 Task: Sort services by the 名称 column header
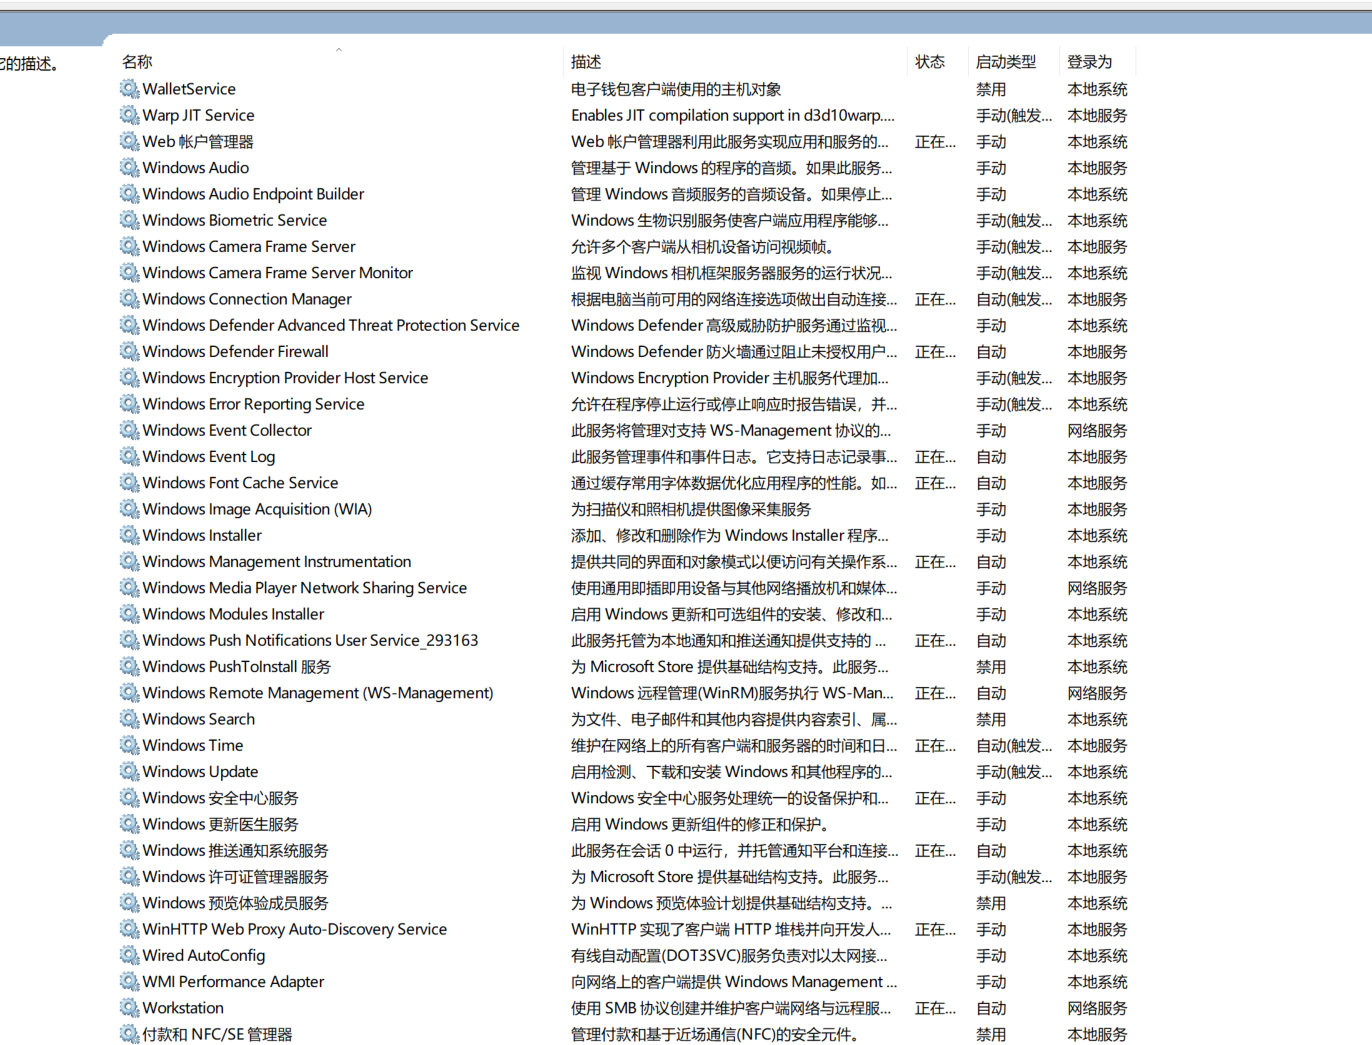(x=137, y=62)
